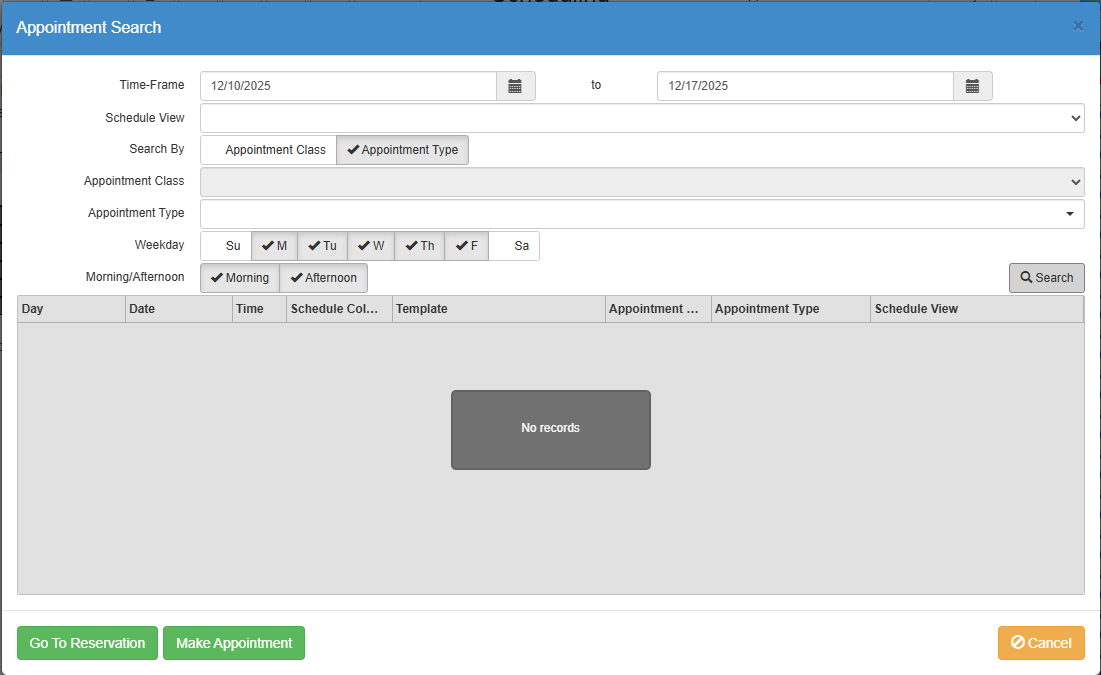
Task: Disable the Afternoon filter
Action: pos(324,277)
